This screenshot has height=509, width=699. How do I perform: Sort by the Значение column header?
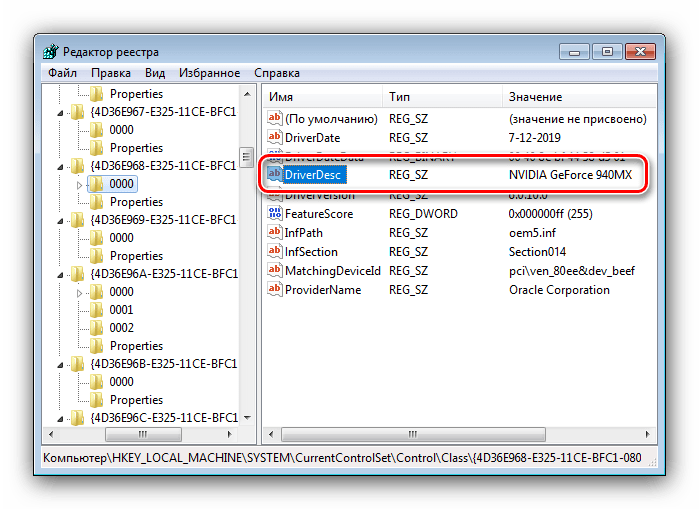(580, 97)
